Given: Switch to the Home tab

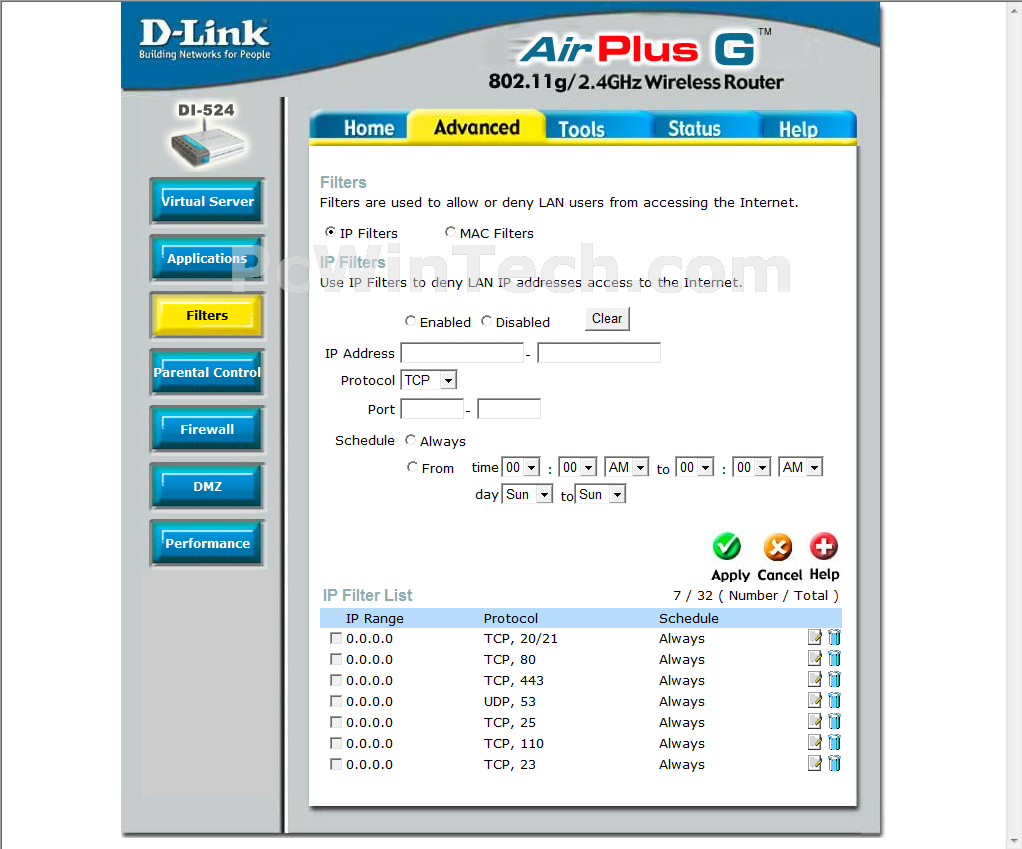Looking at the screenshot, I should pos(368,128).
